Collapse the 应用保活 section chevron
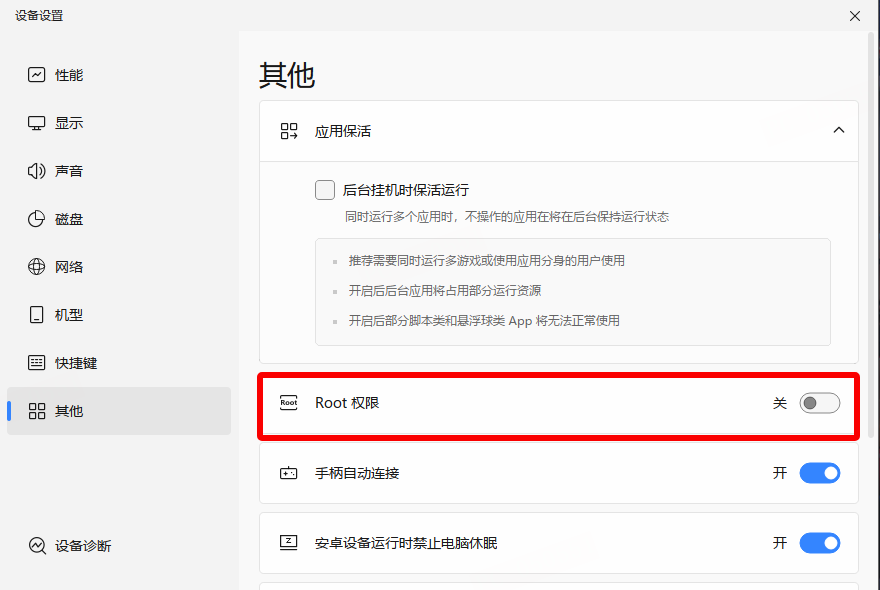Viewport: 880px width, 590px height. 839,131
